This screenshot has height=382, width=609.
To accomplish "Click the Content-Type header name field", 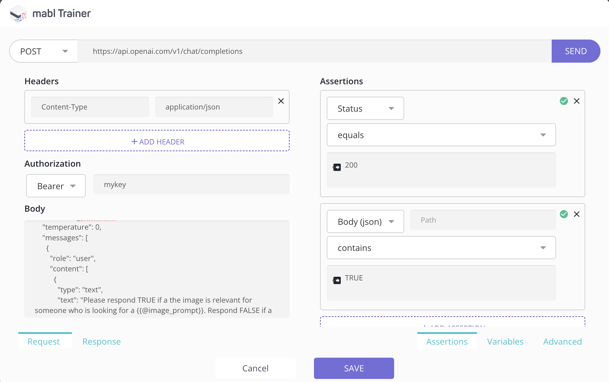I will coord(90,107).
